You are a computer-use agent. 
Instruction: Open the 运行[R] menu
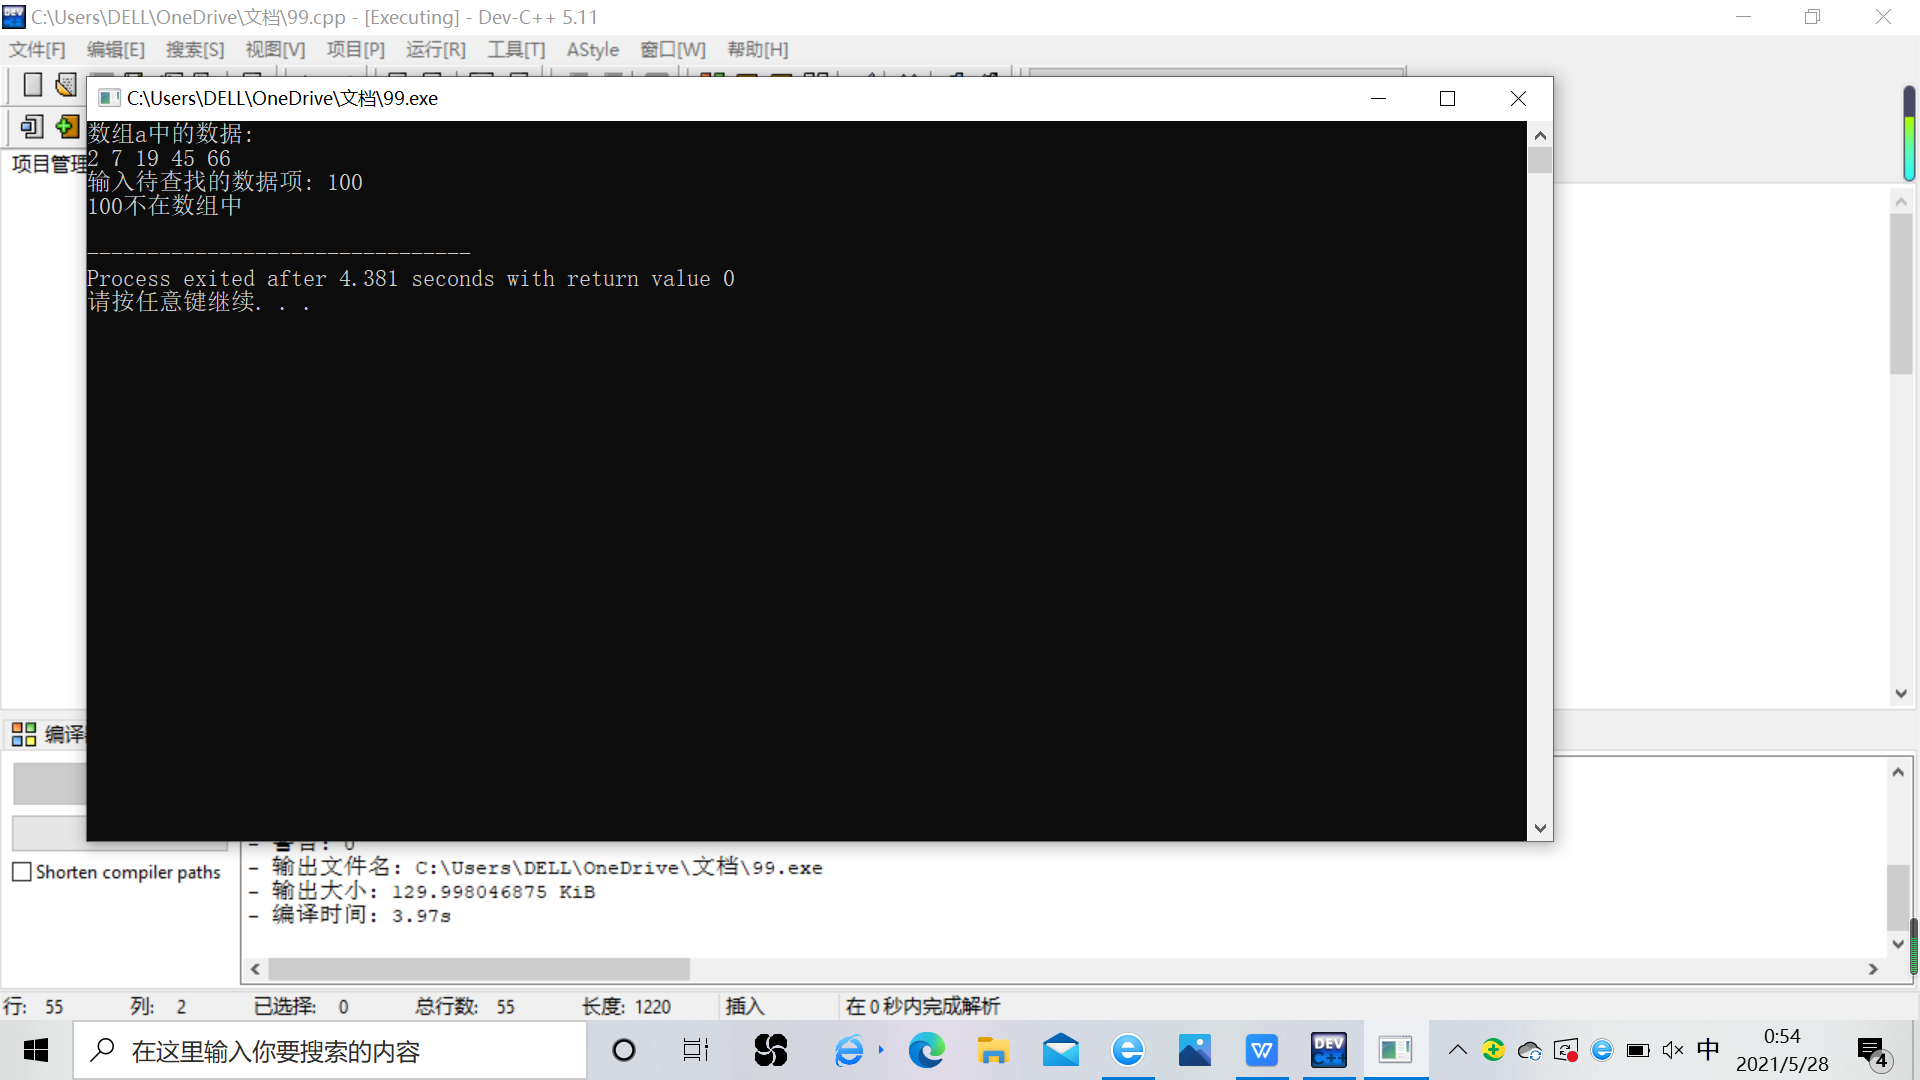point(435,49)
